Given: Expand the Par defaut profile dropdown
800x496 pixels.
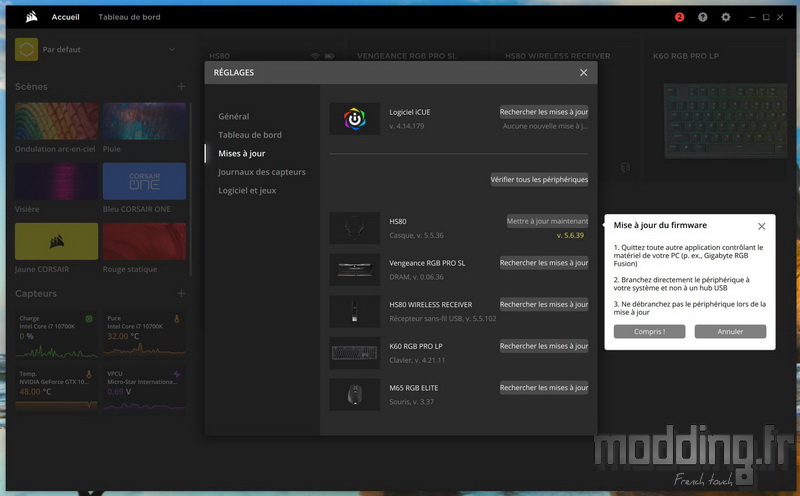Looking at the screenshot, I should (172, 49).
